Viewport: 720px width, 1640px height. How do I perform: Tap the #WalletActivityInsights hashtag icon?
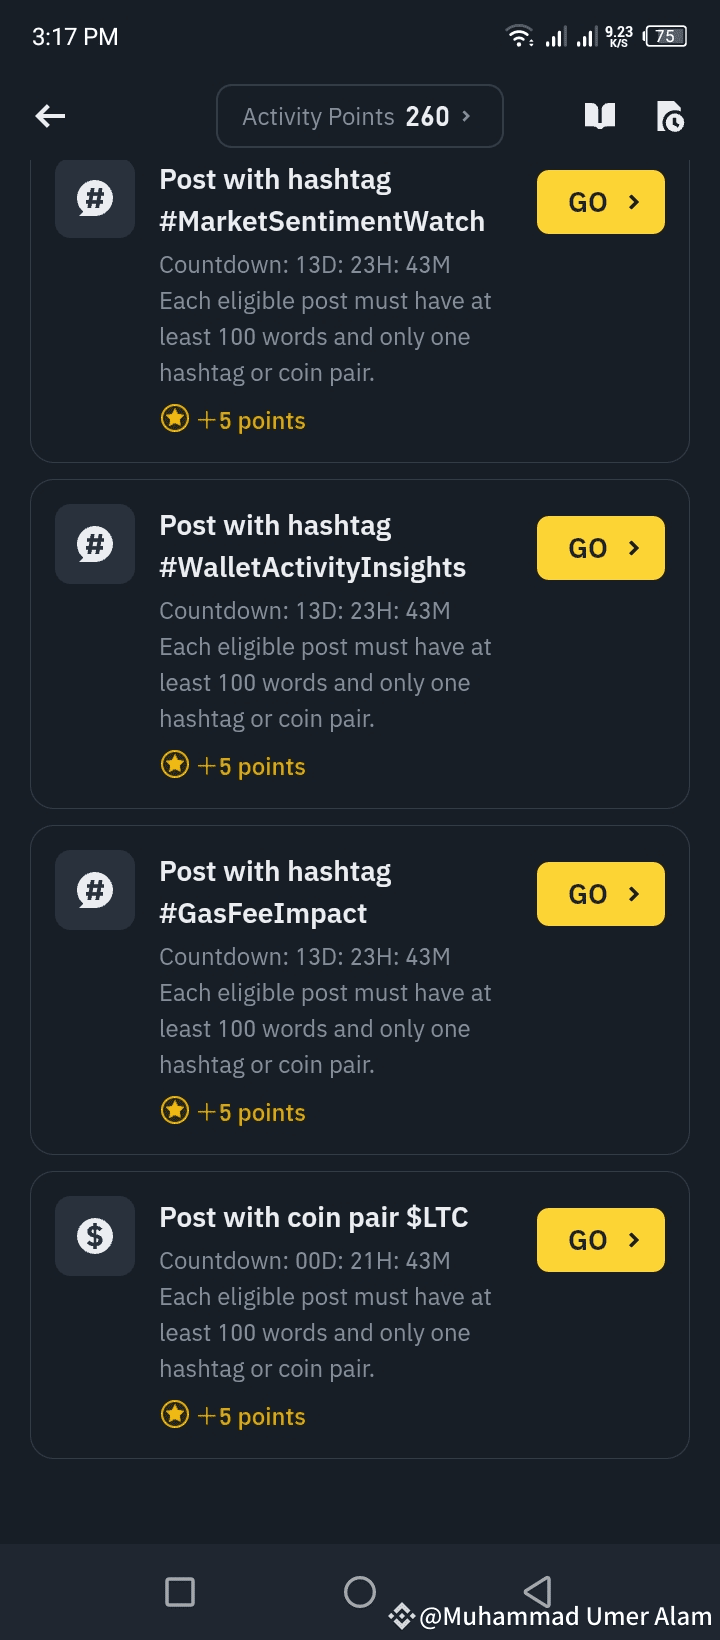(95, 544)
